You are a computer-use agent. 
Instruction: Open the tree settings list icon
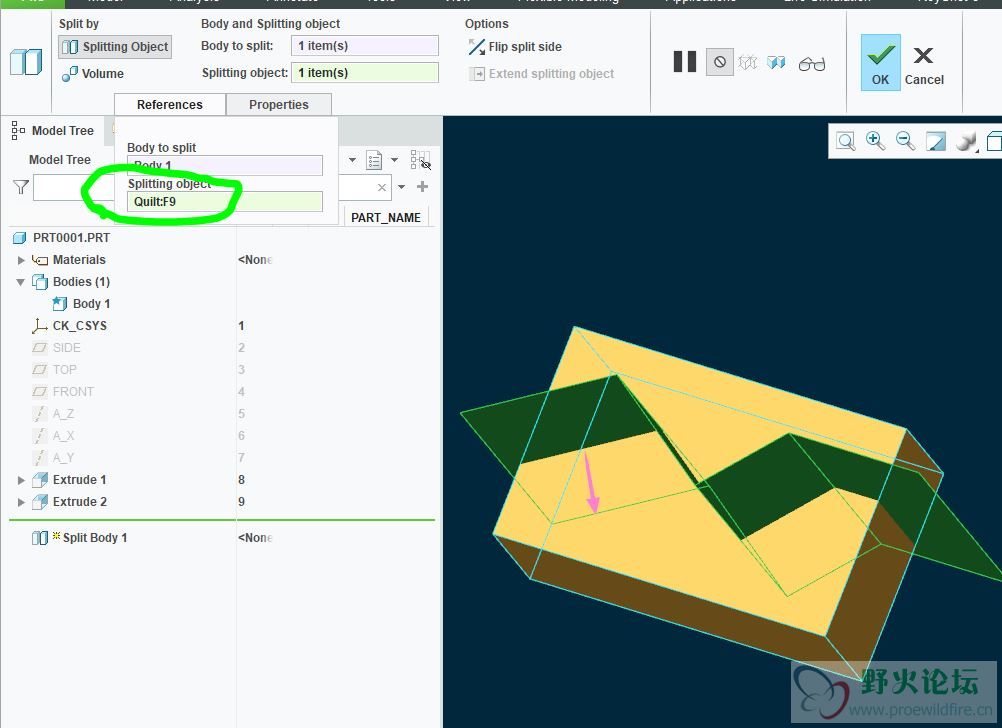[374, 160]
